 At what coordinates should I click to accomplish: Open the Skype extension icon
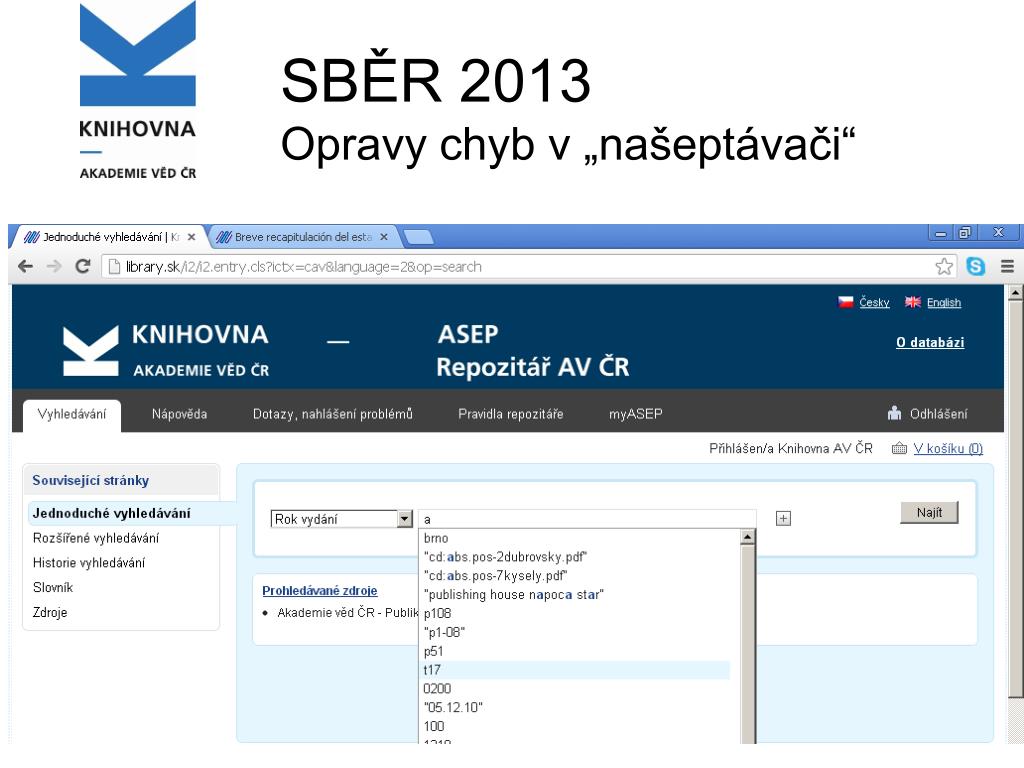pyautogui.click(x=976, y=266)
